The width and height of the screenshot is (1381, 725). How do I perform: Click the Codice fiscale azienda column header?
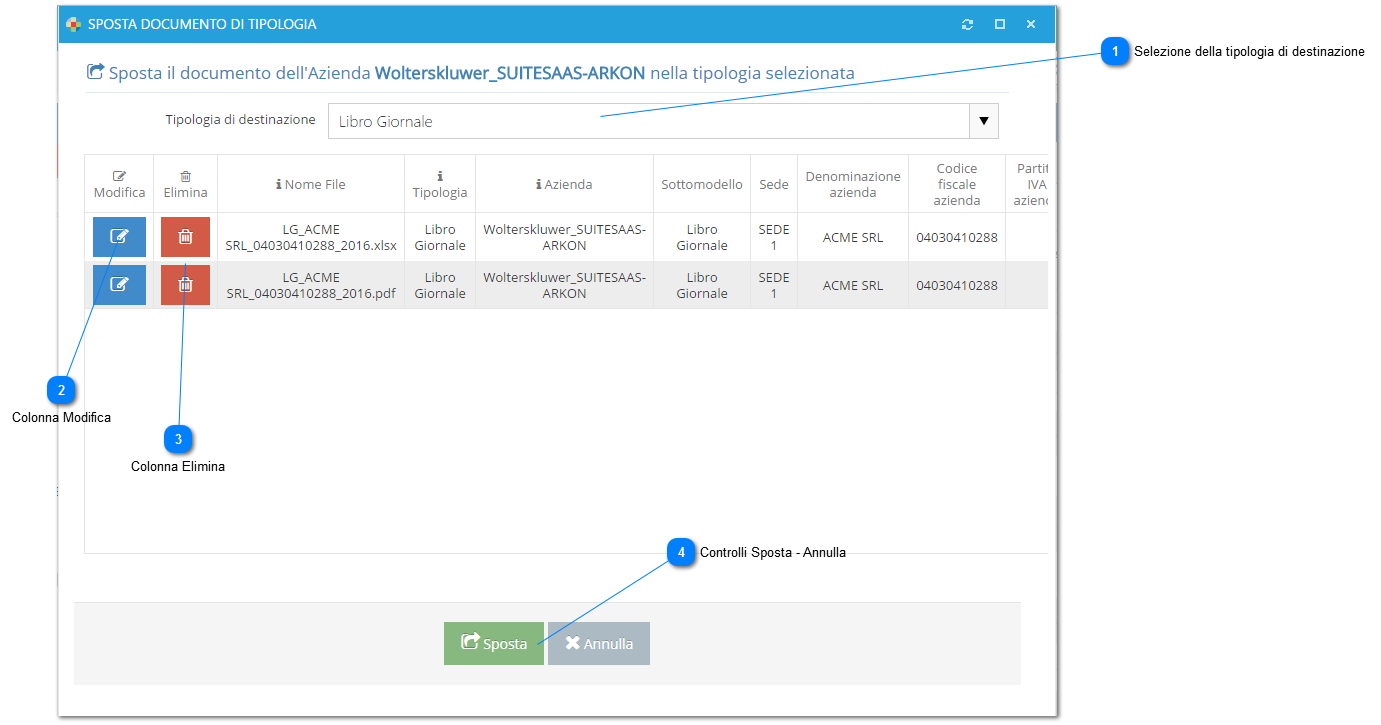click(957, 184)
